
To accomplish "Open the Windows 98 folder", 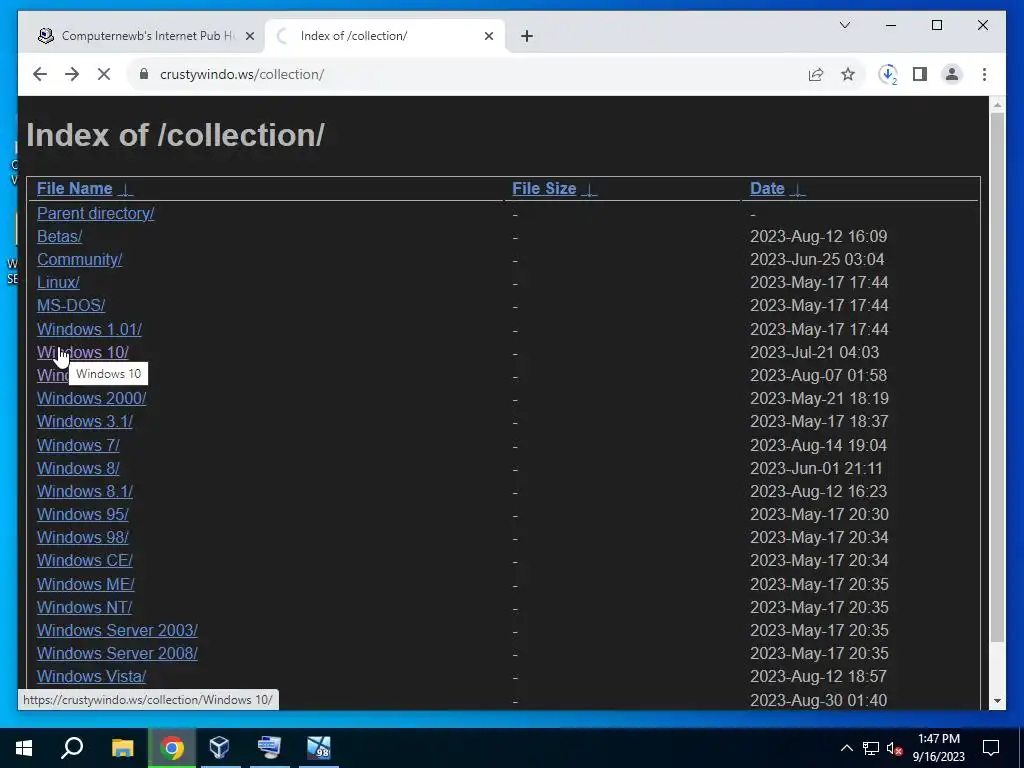I will pos(82,537).
